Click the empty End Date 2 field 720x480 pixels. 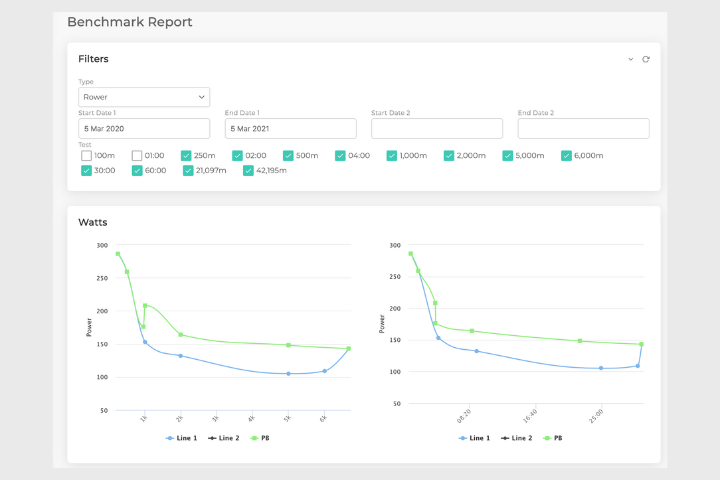pyautogui.click(x=583, y=129)
